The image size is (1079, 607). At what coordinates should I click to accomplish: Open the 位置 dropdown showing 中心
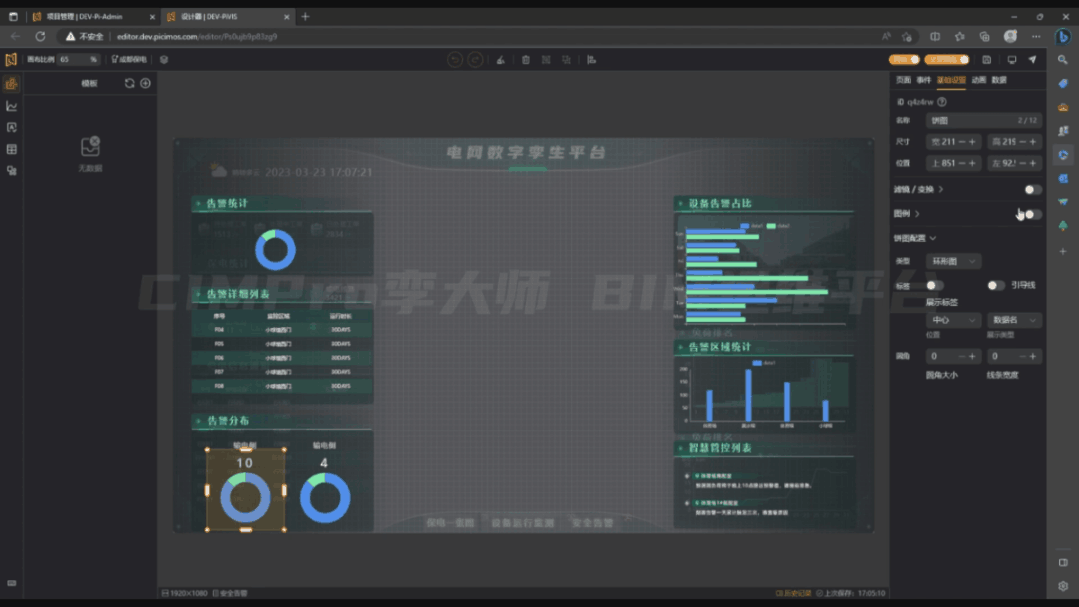952,320
